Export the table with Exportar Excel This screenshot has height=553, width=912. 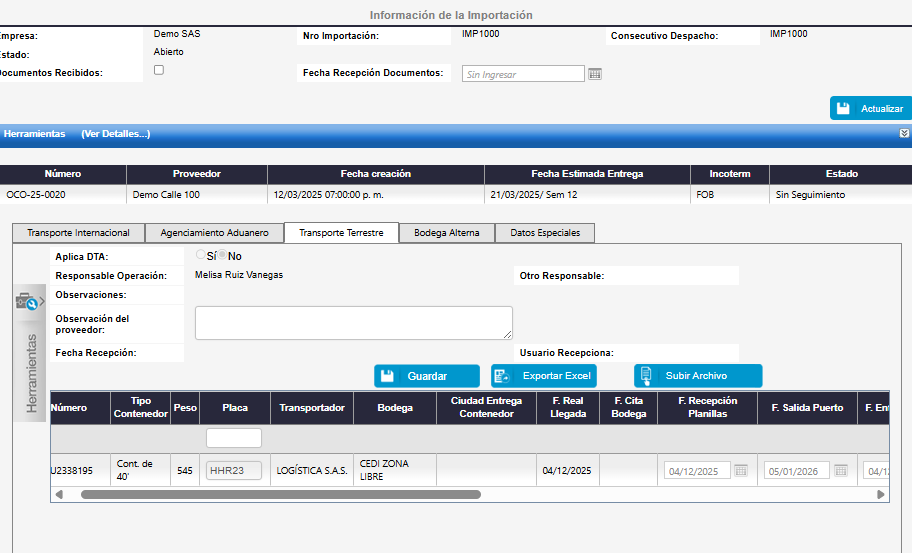[544, 376]
